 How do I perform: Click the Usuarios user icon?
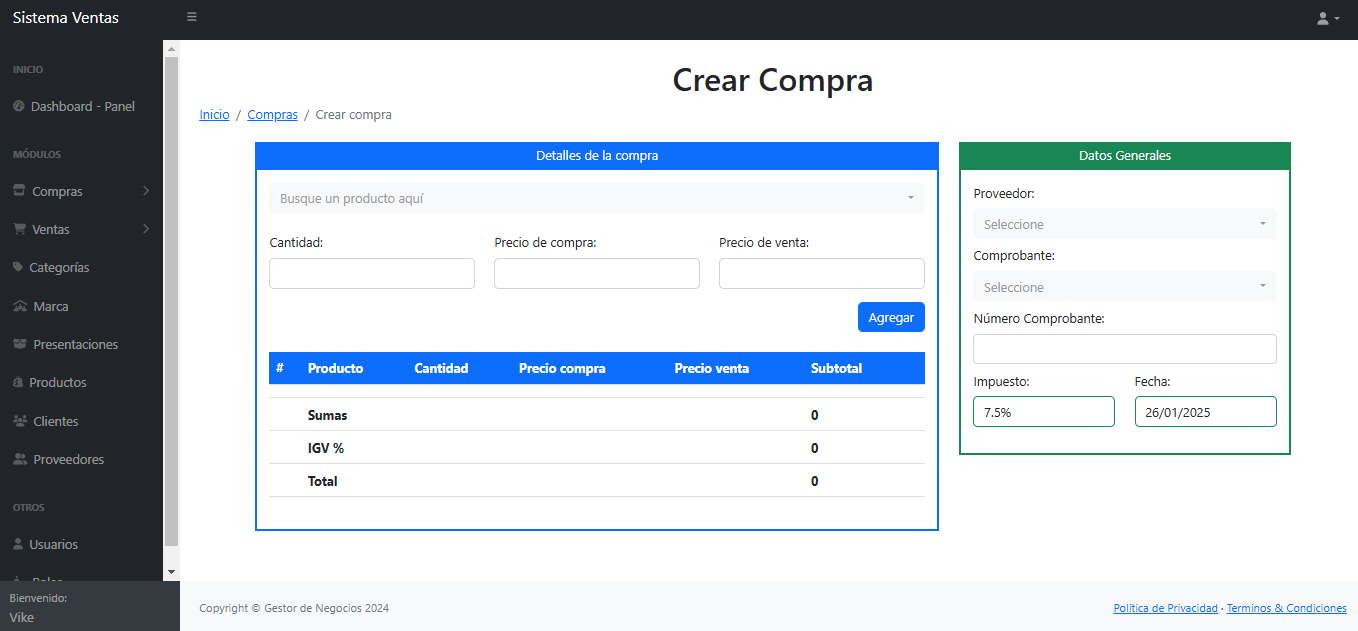(x=17, y=544)
